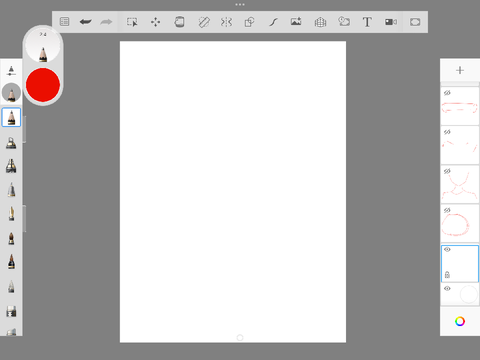Select the red collar sketch layer thumbnail

[460, 184]
